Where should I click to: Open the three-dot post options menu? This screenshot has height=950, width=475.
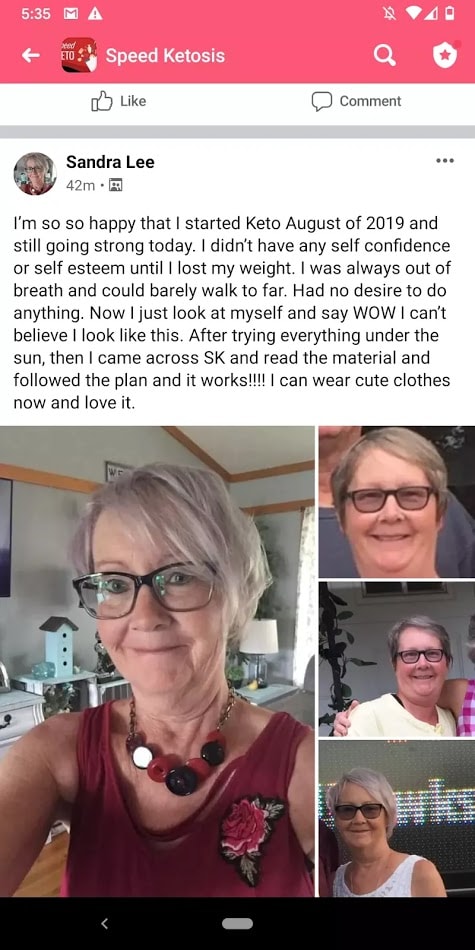[x=445, y=161]
